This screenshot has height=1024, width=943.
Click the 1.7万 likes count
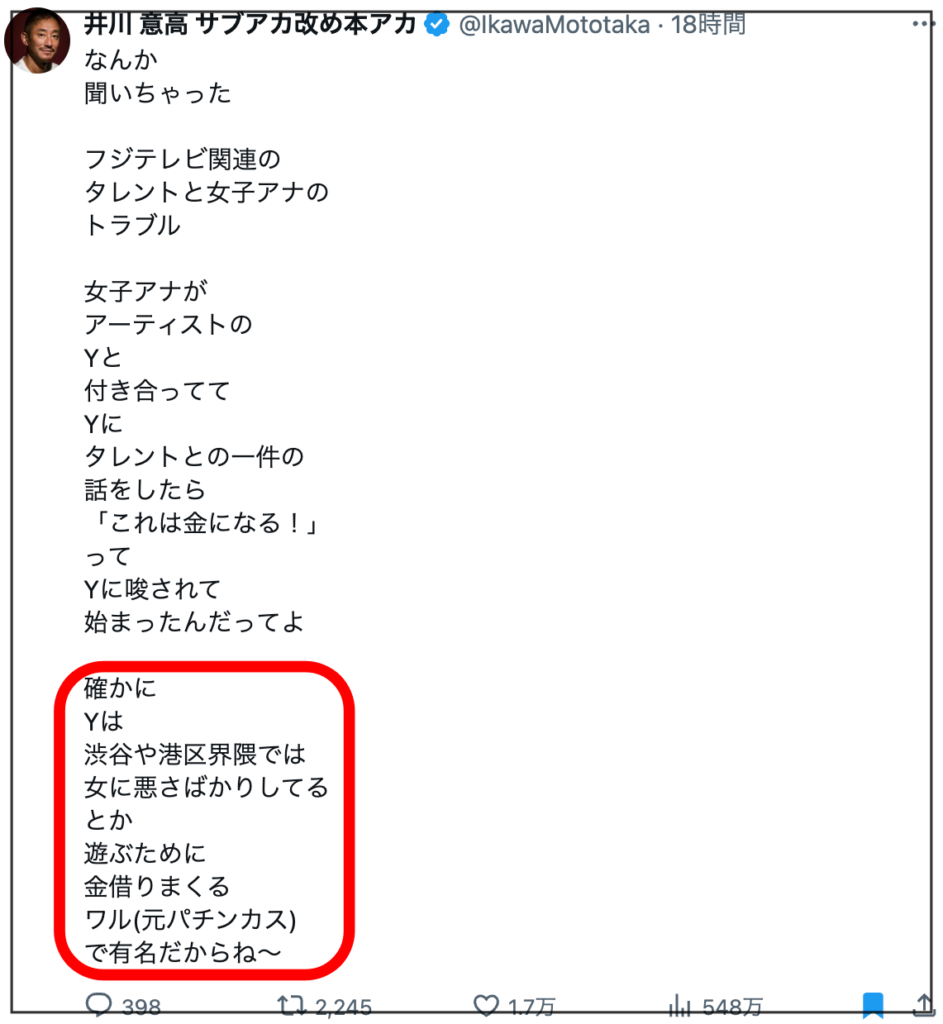[532, 1007]
